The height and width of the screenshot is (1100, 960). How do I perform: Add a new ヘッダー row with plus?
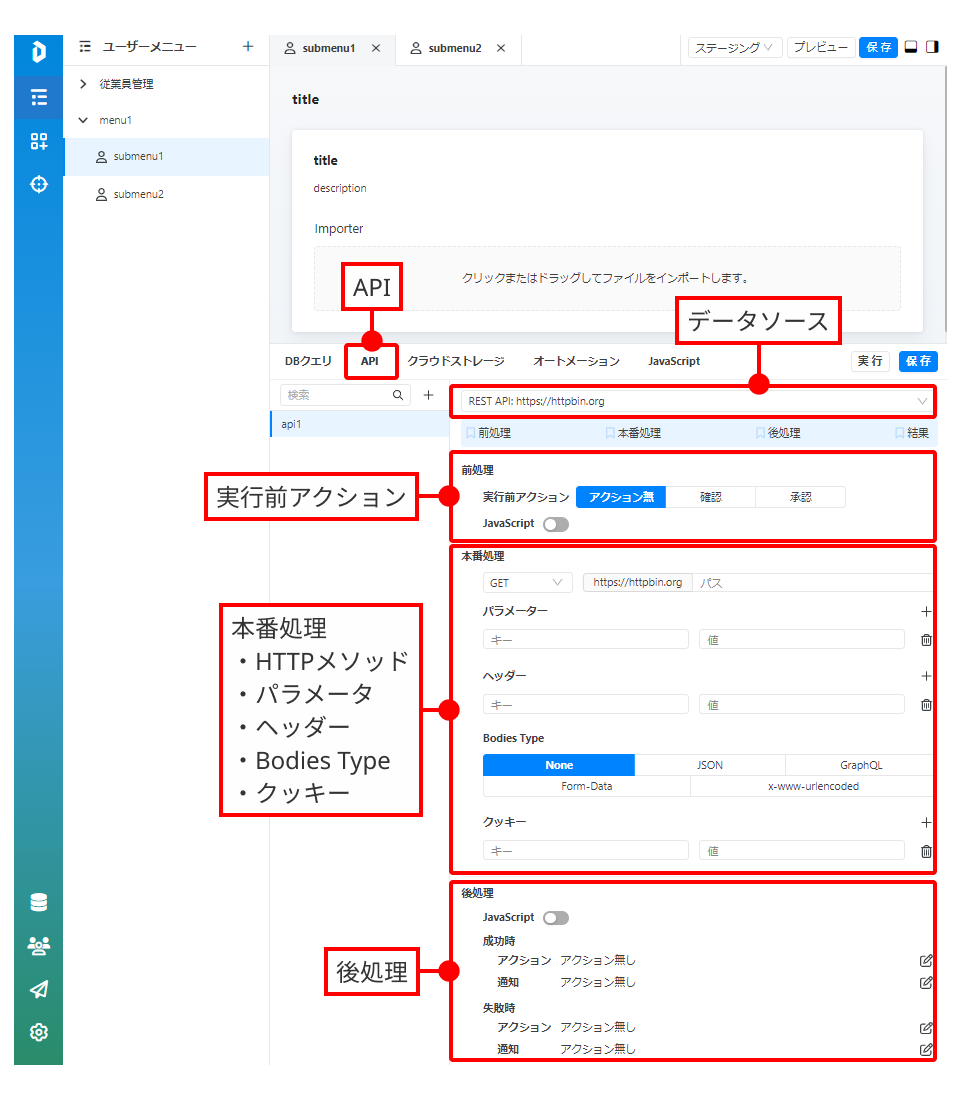[x=926, y=676]
